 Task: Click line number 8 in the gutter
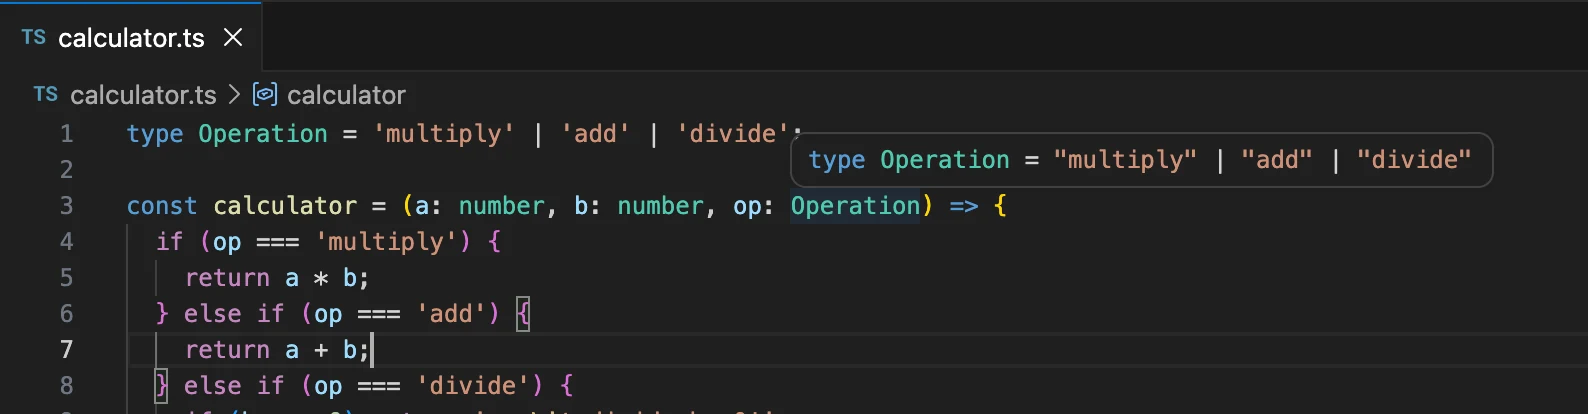click(66, 386)
